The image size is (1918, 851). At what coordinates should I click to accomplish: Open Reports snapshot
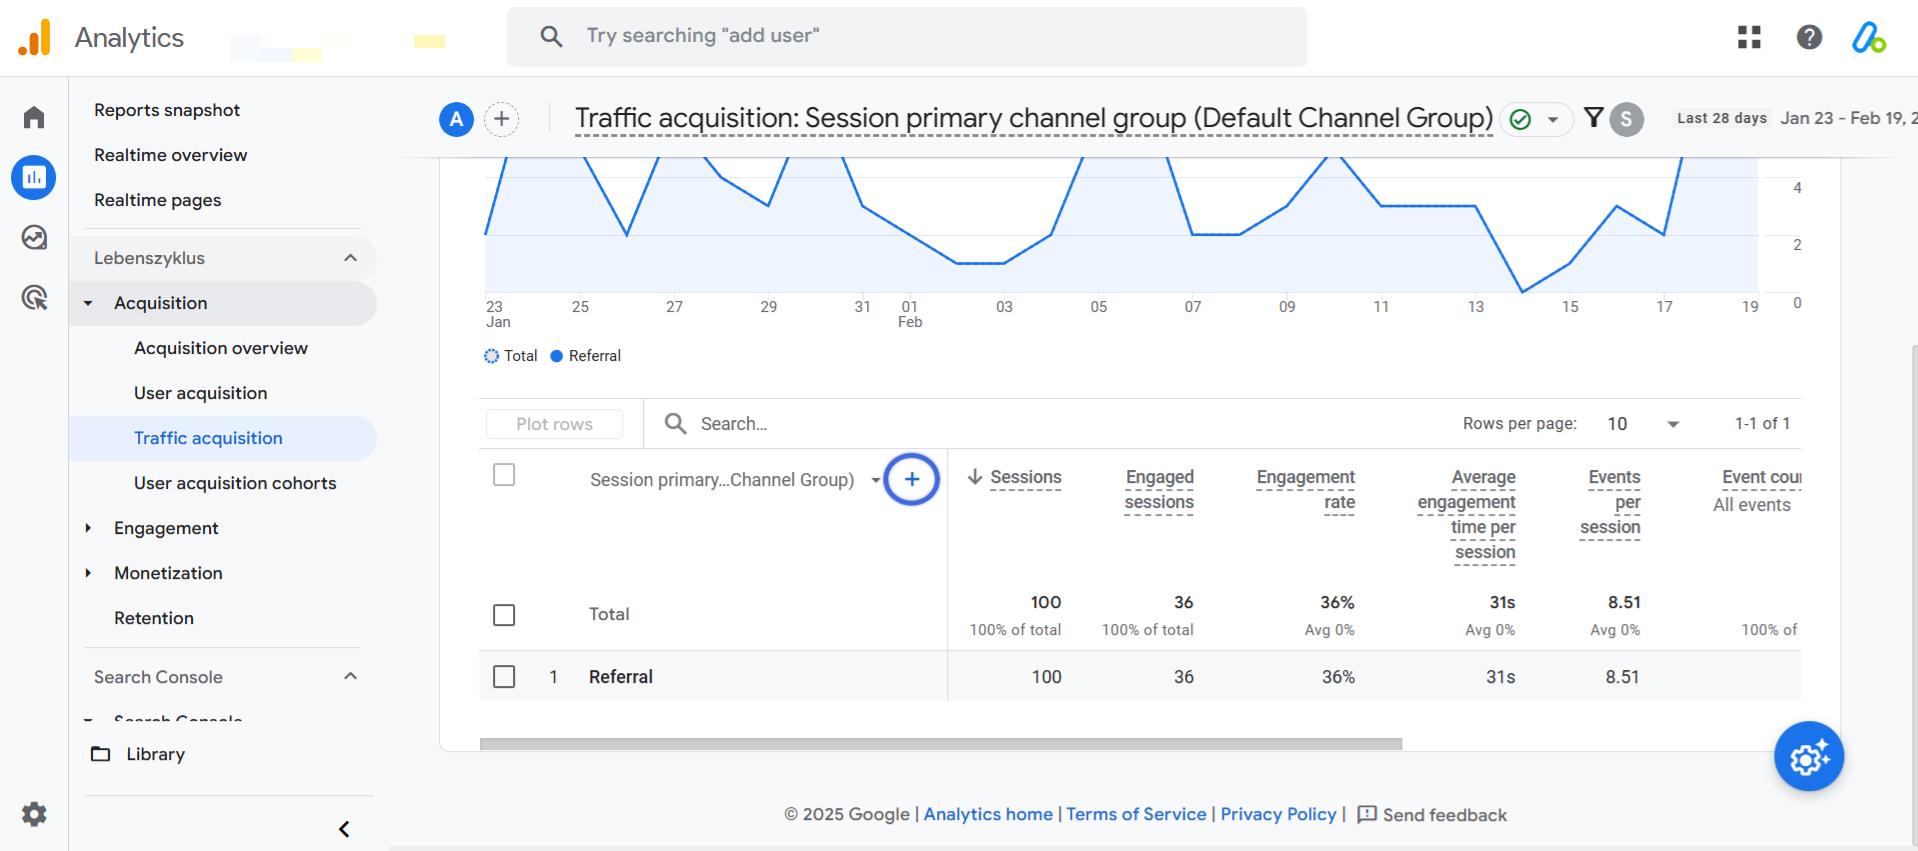pos(167,110)
